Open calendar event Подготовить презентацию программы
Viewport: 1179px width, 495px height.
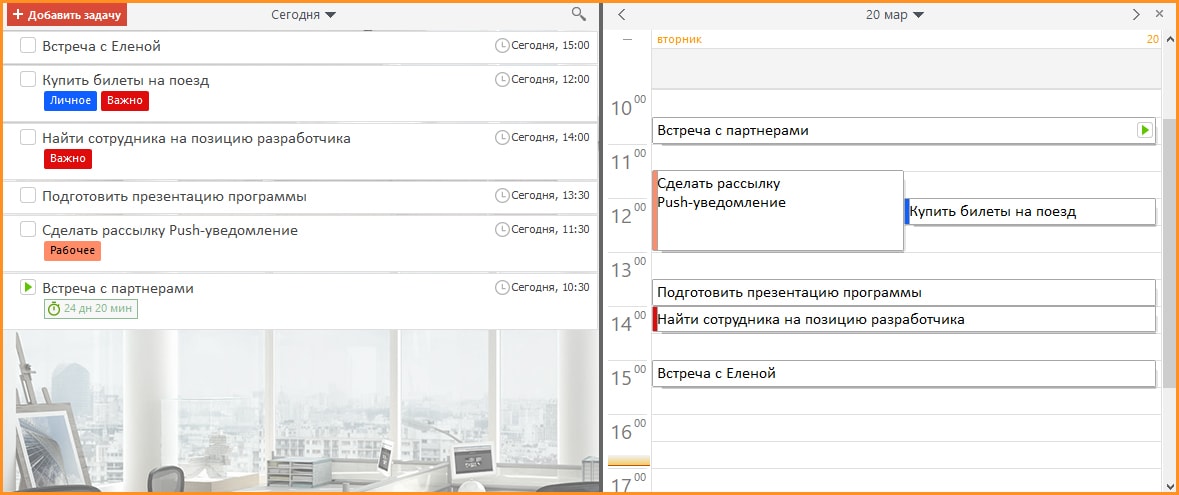903,293
